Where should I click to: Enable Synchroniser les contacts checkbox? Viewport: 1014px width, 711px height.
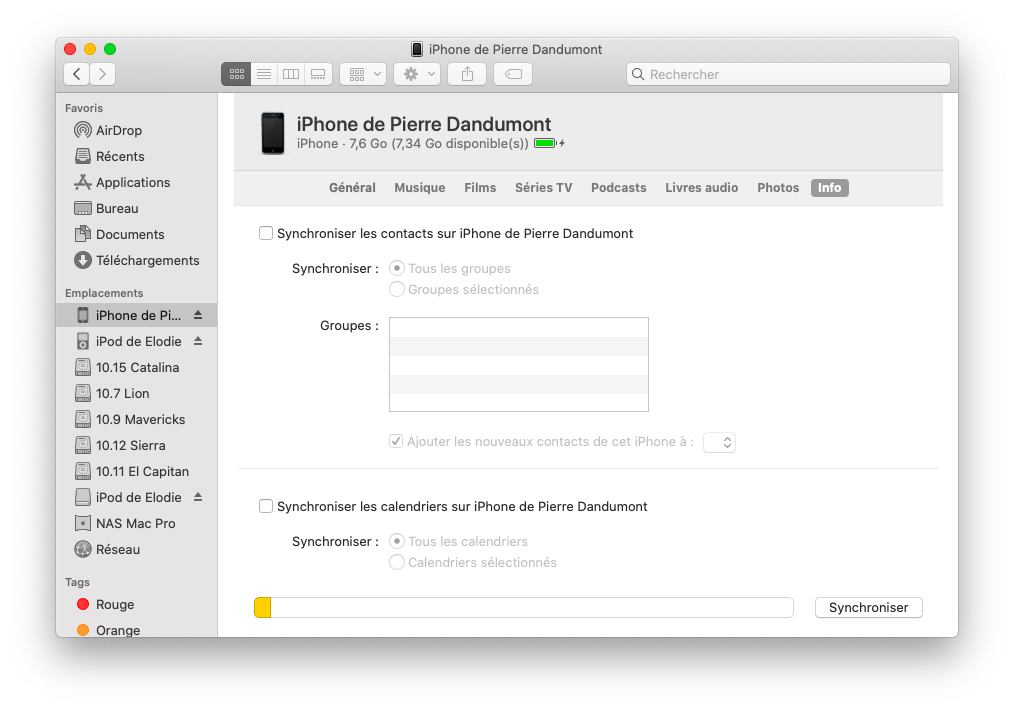pyautogui.click(x=266, y=234)
